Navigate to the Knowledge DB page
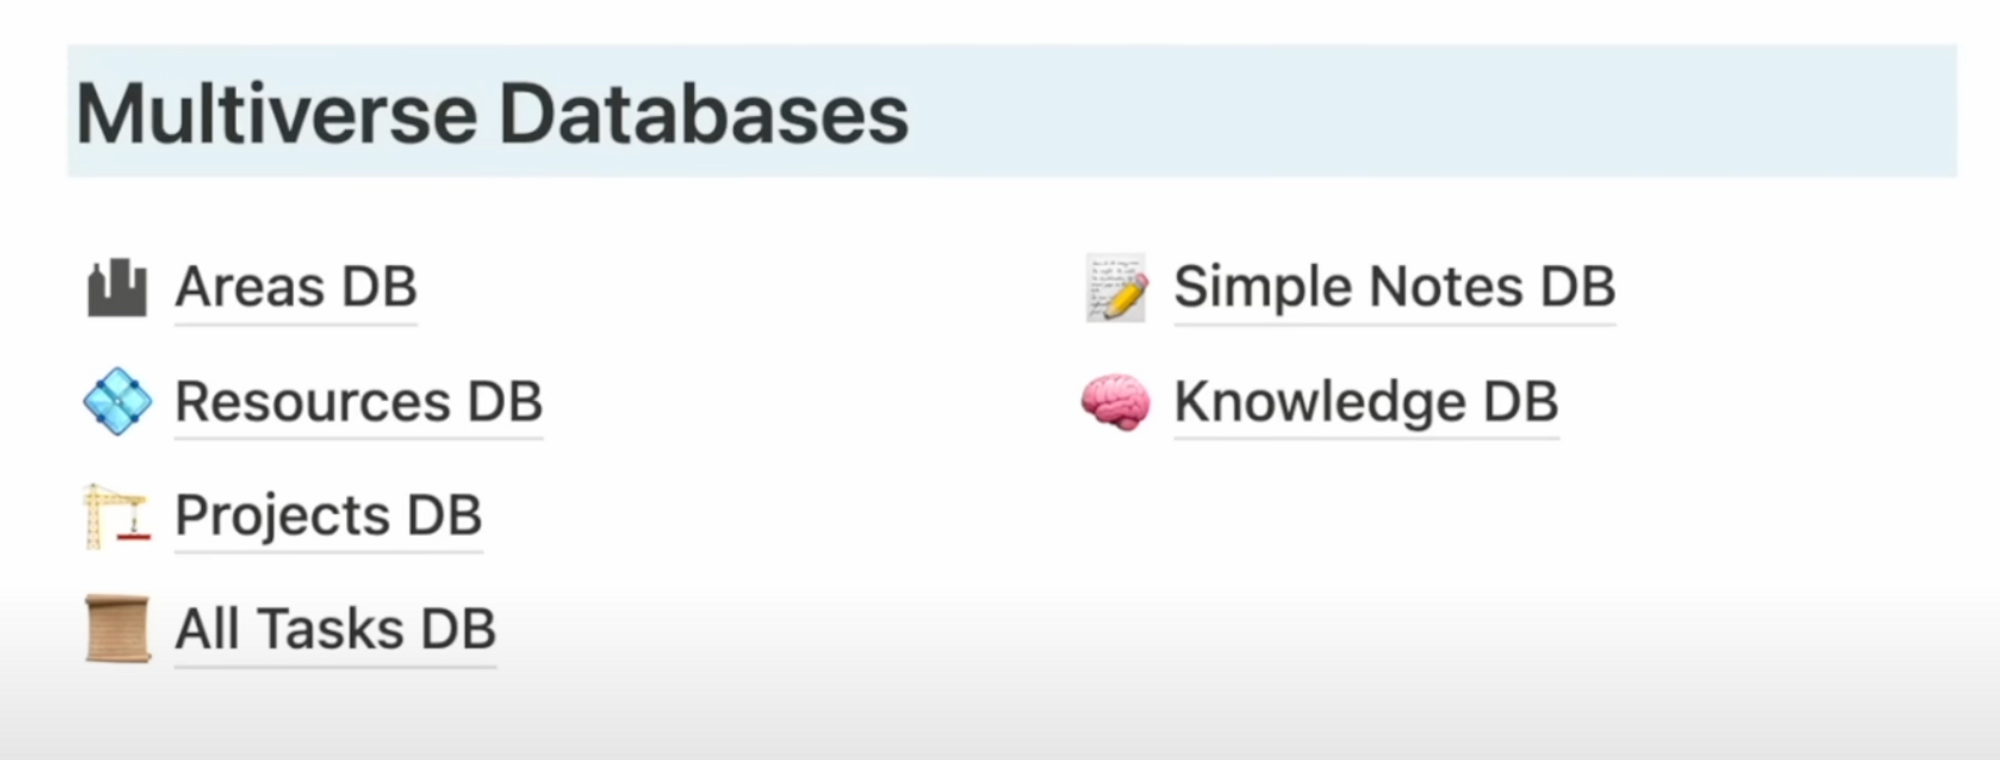2000x760 pixels. [1366, 402]
